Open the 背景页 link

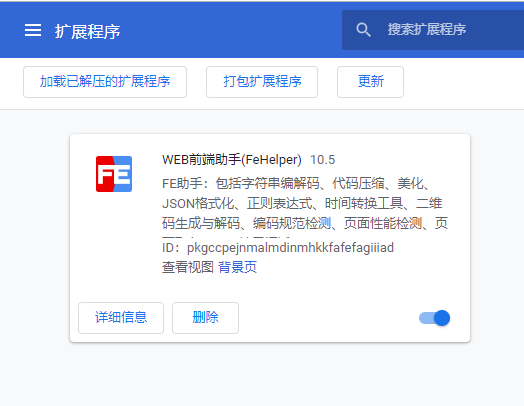point(237,267)
